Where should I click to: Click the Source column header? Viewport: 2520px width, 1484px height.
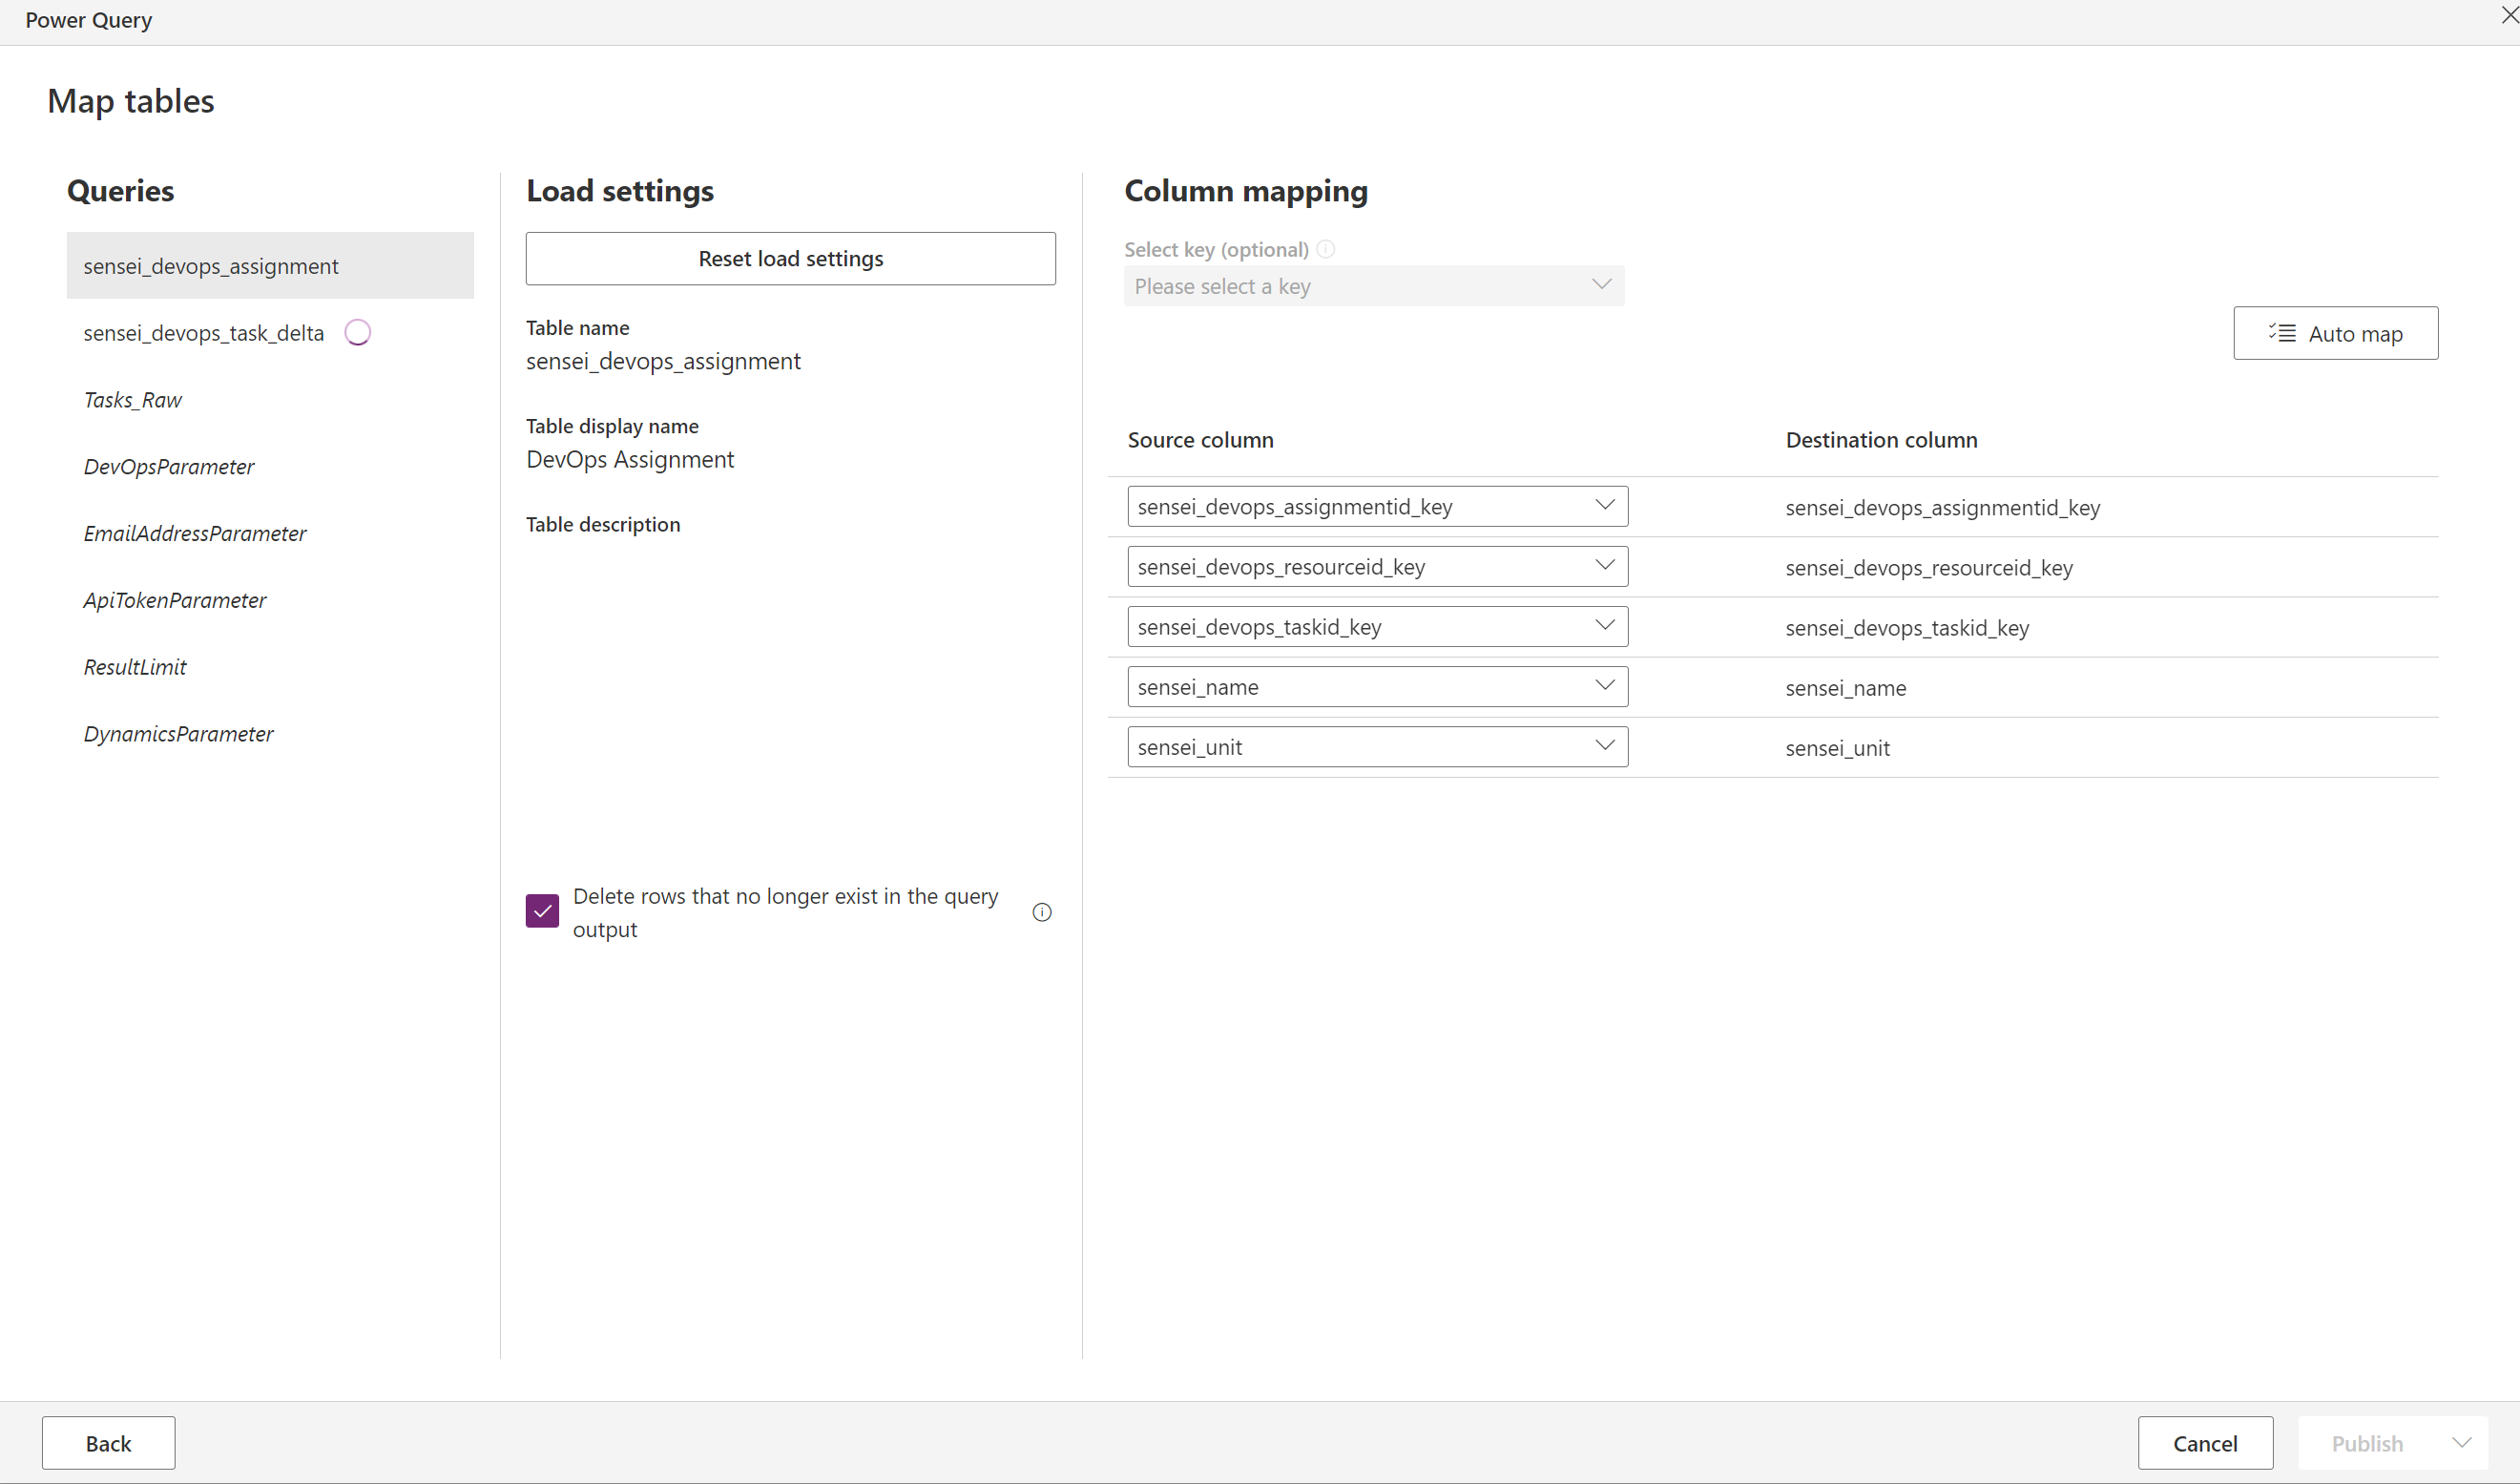[1200, 440]
